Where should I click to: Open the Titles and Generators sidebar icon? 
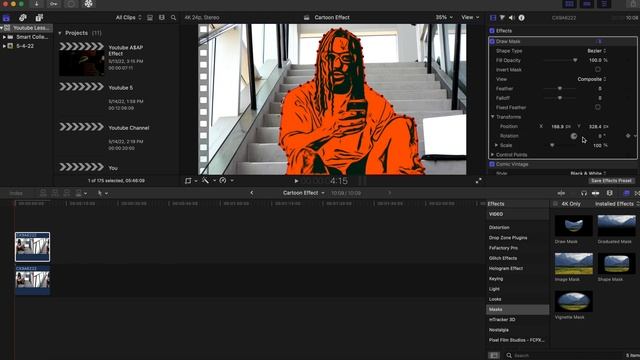[x=39, y=18]
